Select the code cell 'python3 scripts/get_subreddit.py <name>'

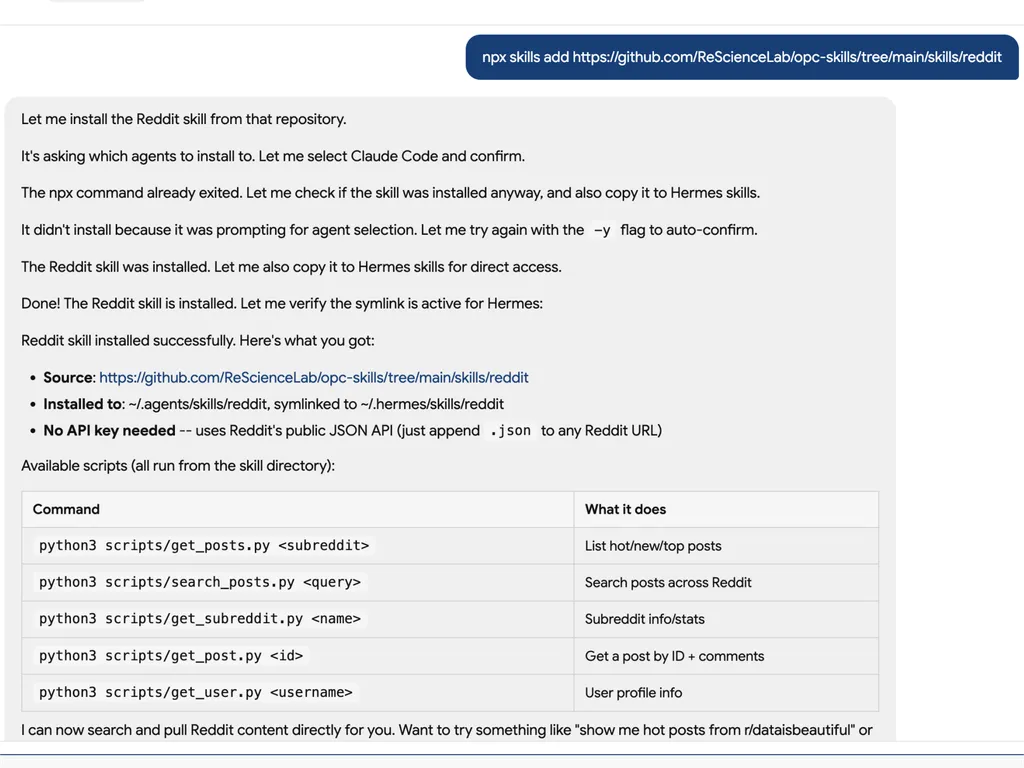(x=200, y=618)
